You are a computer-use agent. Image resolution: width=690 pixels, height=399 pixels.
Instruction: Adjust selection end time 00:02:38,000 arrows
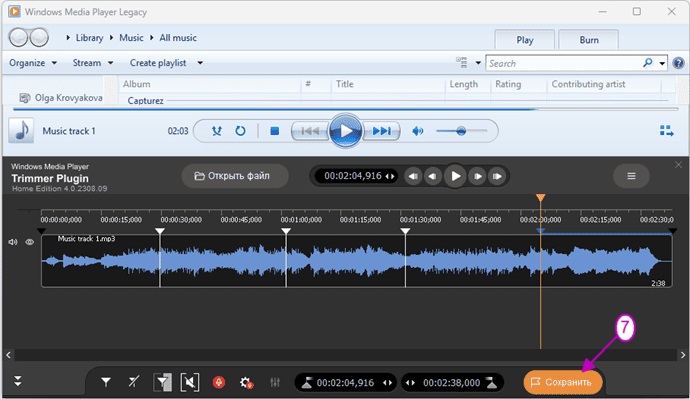(410, 383)
